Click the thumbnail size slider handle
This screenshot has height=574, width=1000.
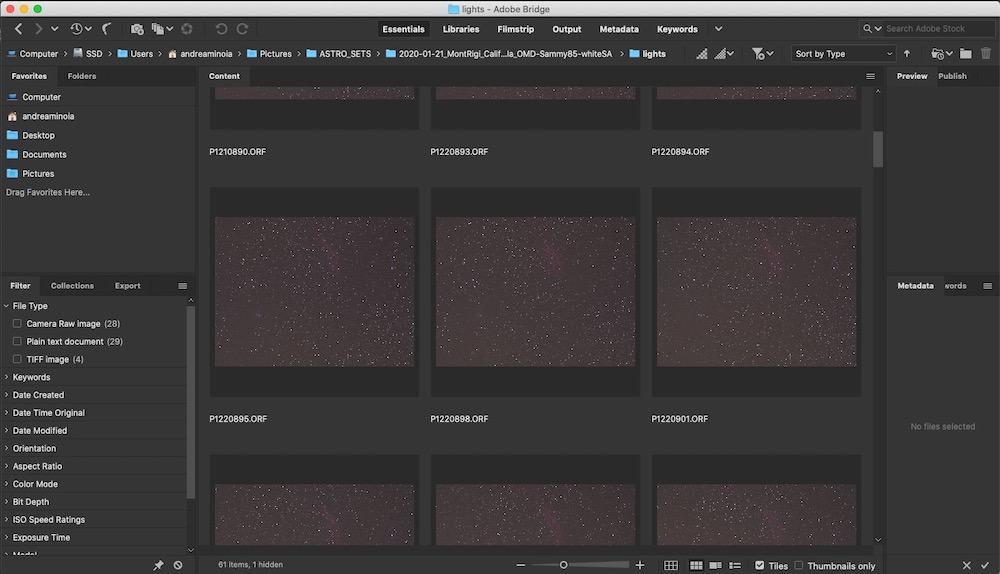point(563,565)
